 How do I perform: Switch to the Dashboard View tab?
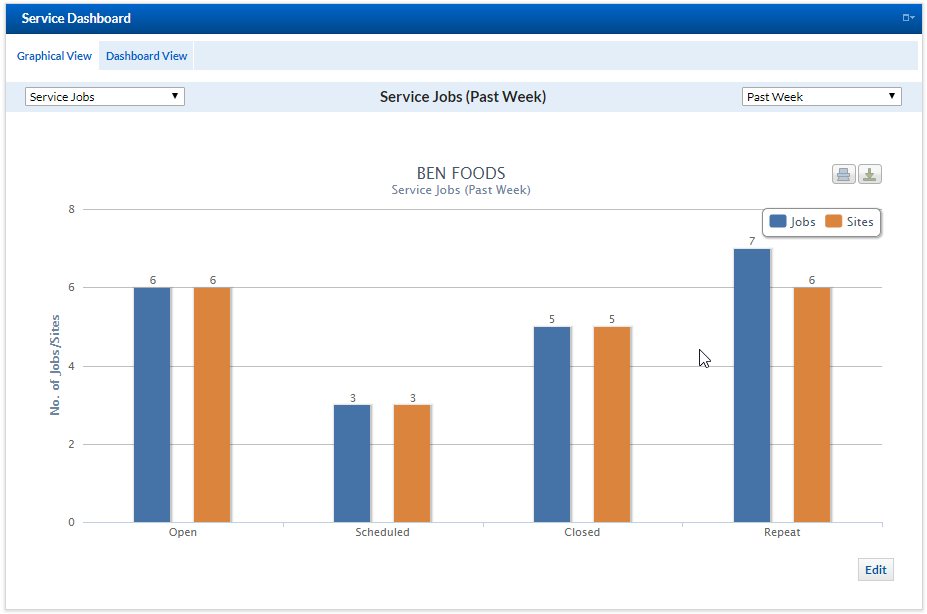(147, 56)
